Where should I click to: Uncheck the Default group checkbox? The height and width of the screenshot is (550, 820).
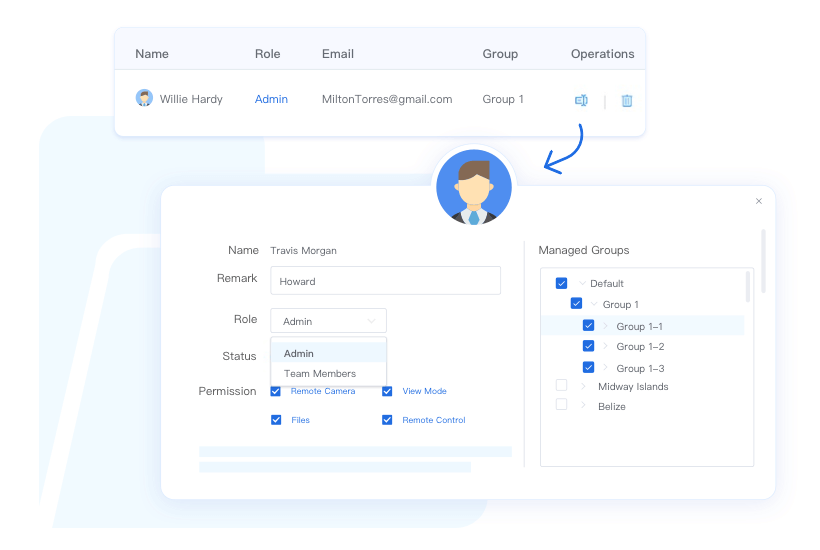point(561,283)
